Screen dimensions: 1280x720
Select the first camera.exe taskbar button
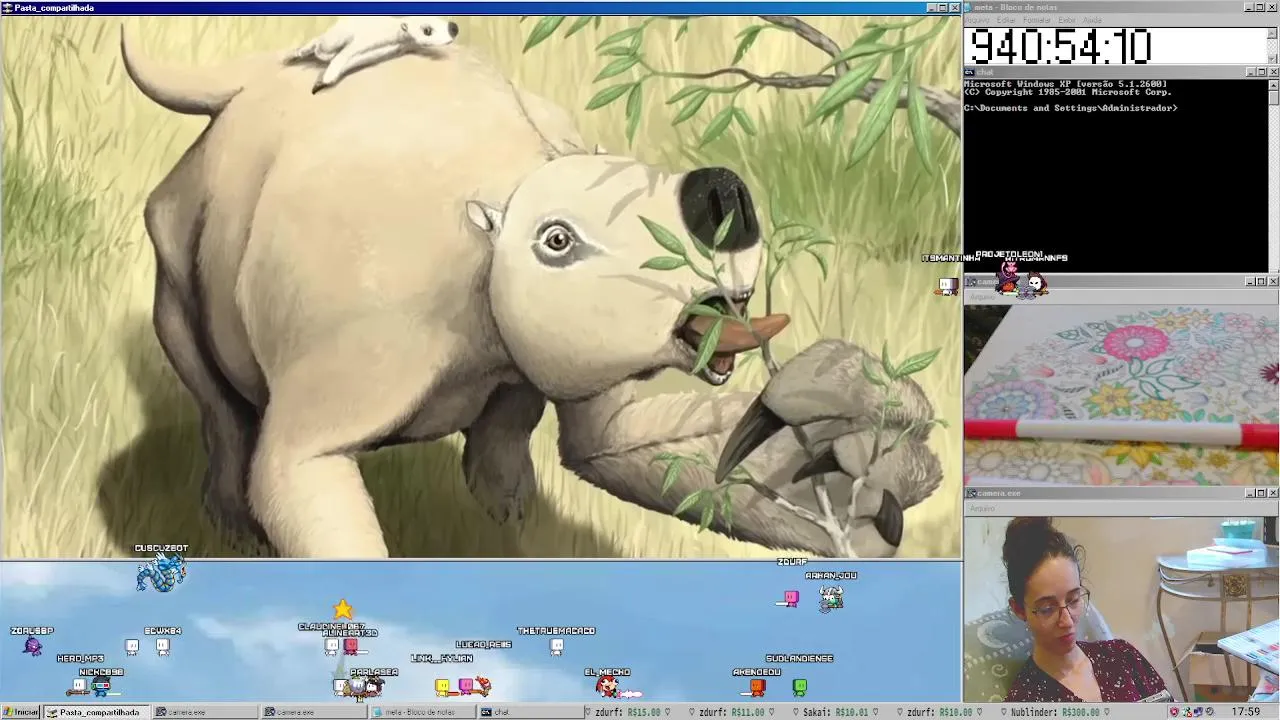click(x=205, y=712)
